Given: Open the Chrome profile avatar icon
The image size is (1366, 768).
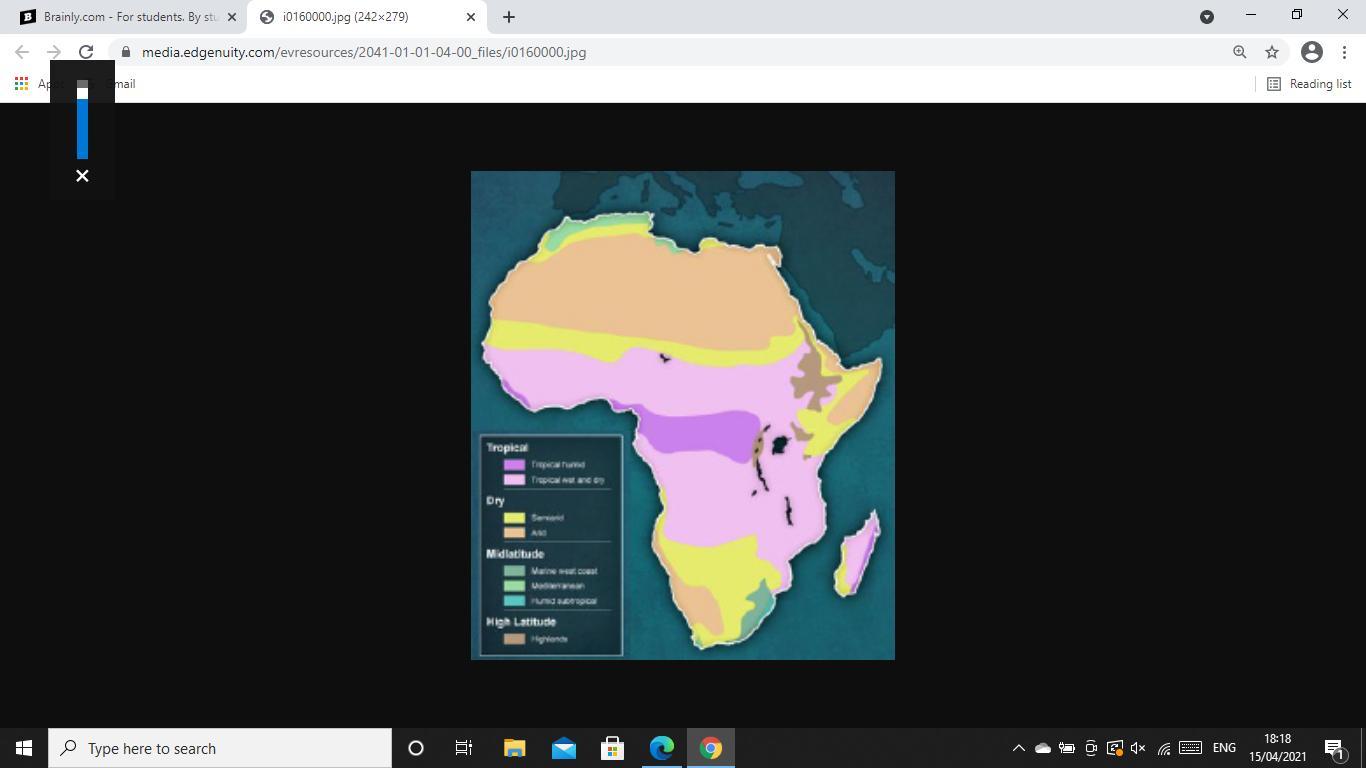Looking at the screenshot, I should click(1312, 52).
